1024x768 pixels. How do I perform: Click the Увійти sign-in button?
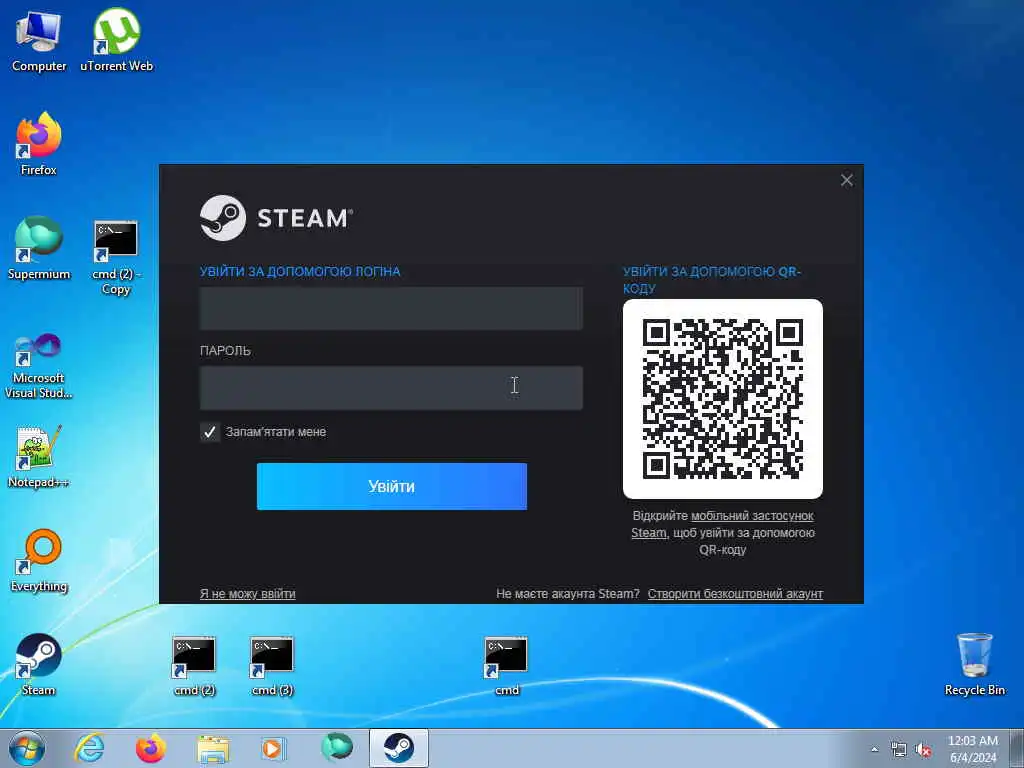(392, 487)
